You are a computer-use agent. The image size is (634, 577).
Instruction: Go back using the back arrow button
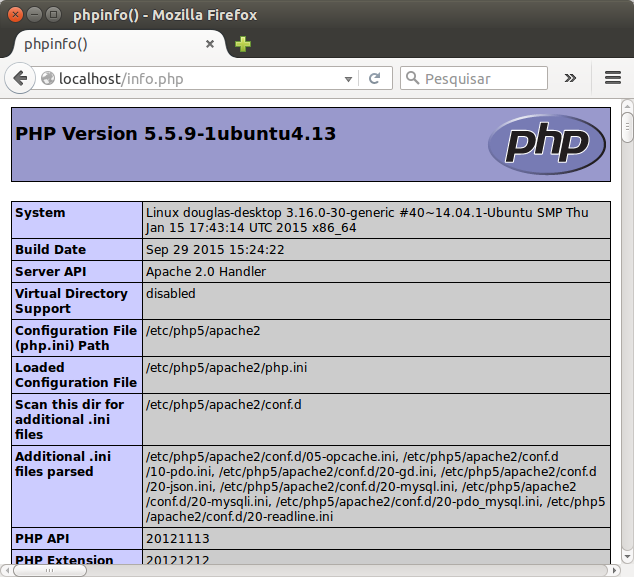[20, 78]
